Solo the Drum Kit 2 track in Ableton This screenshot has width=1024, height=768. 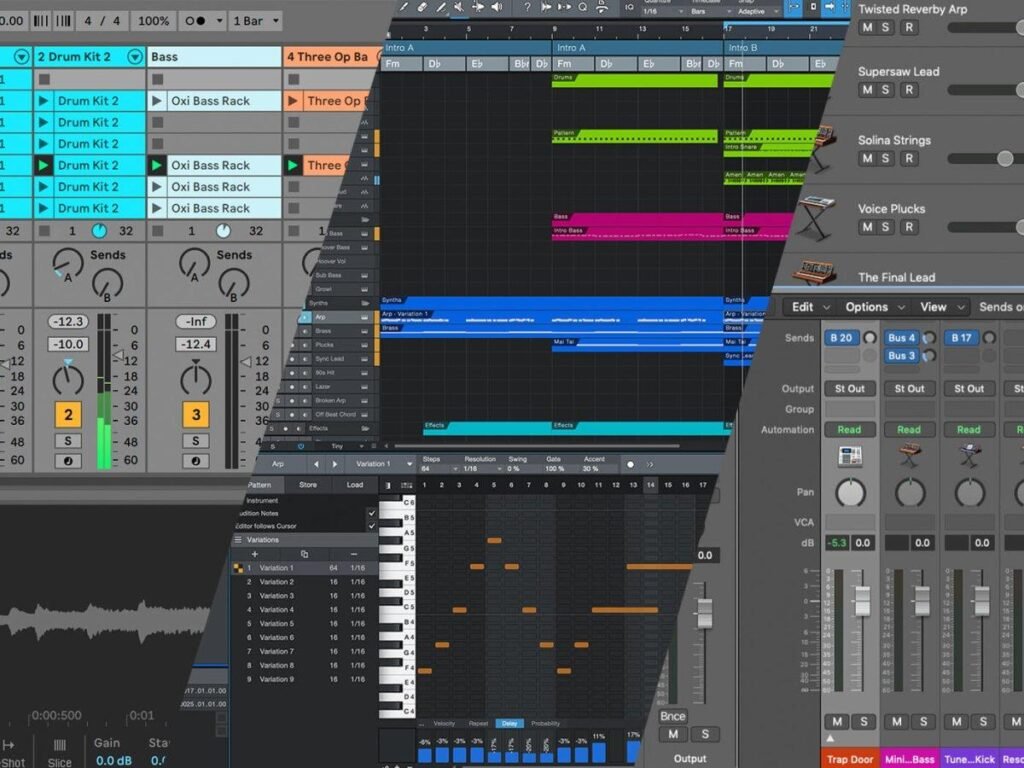(x=68, y=441)
